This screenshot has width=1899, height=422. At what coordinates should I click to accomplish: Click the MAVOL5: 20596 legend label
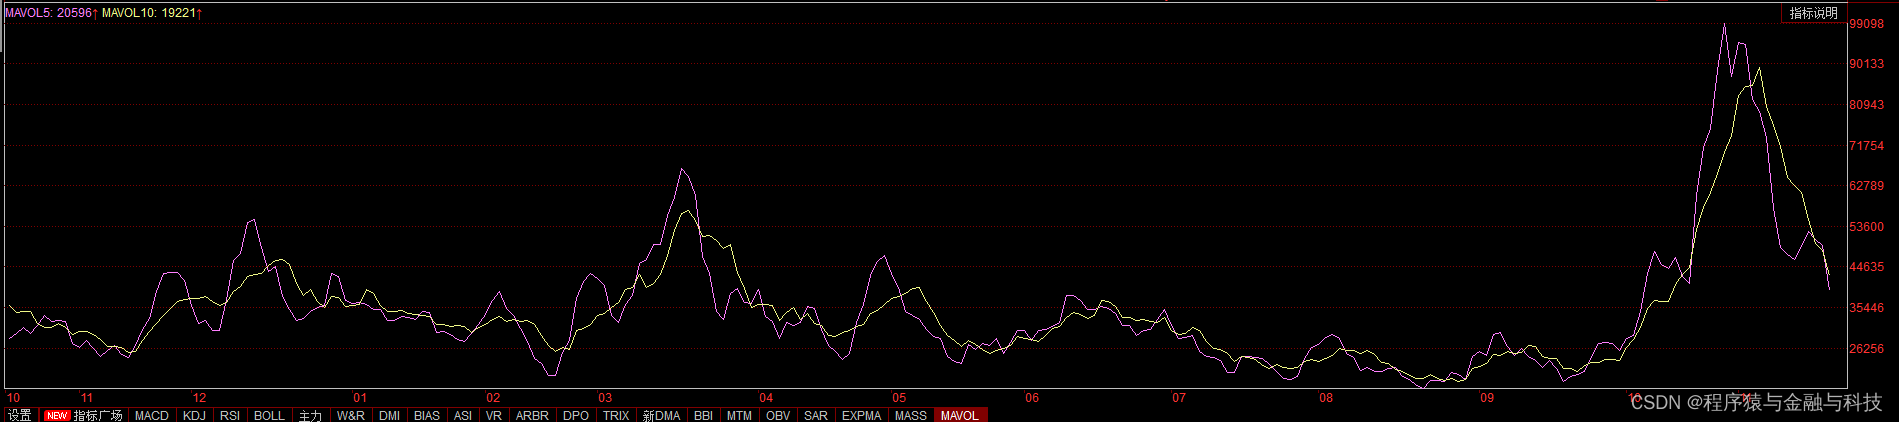(51, 13)
